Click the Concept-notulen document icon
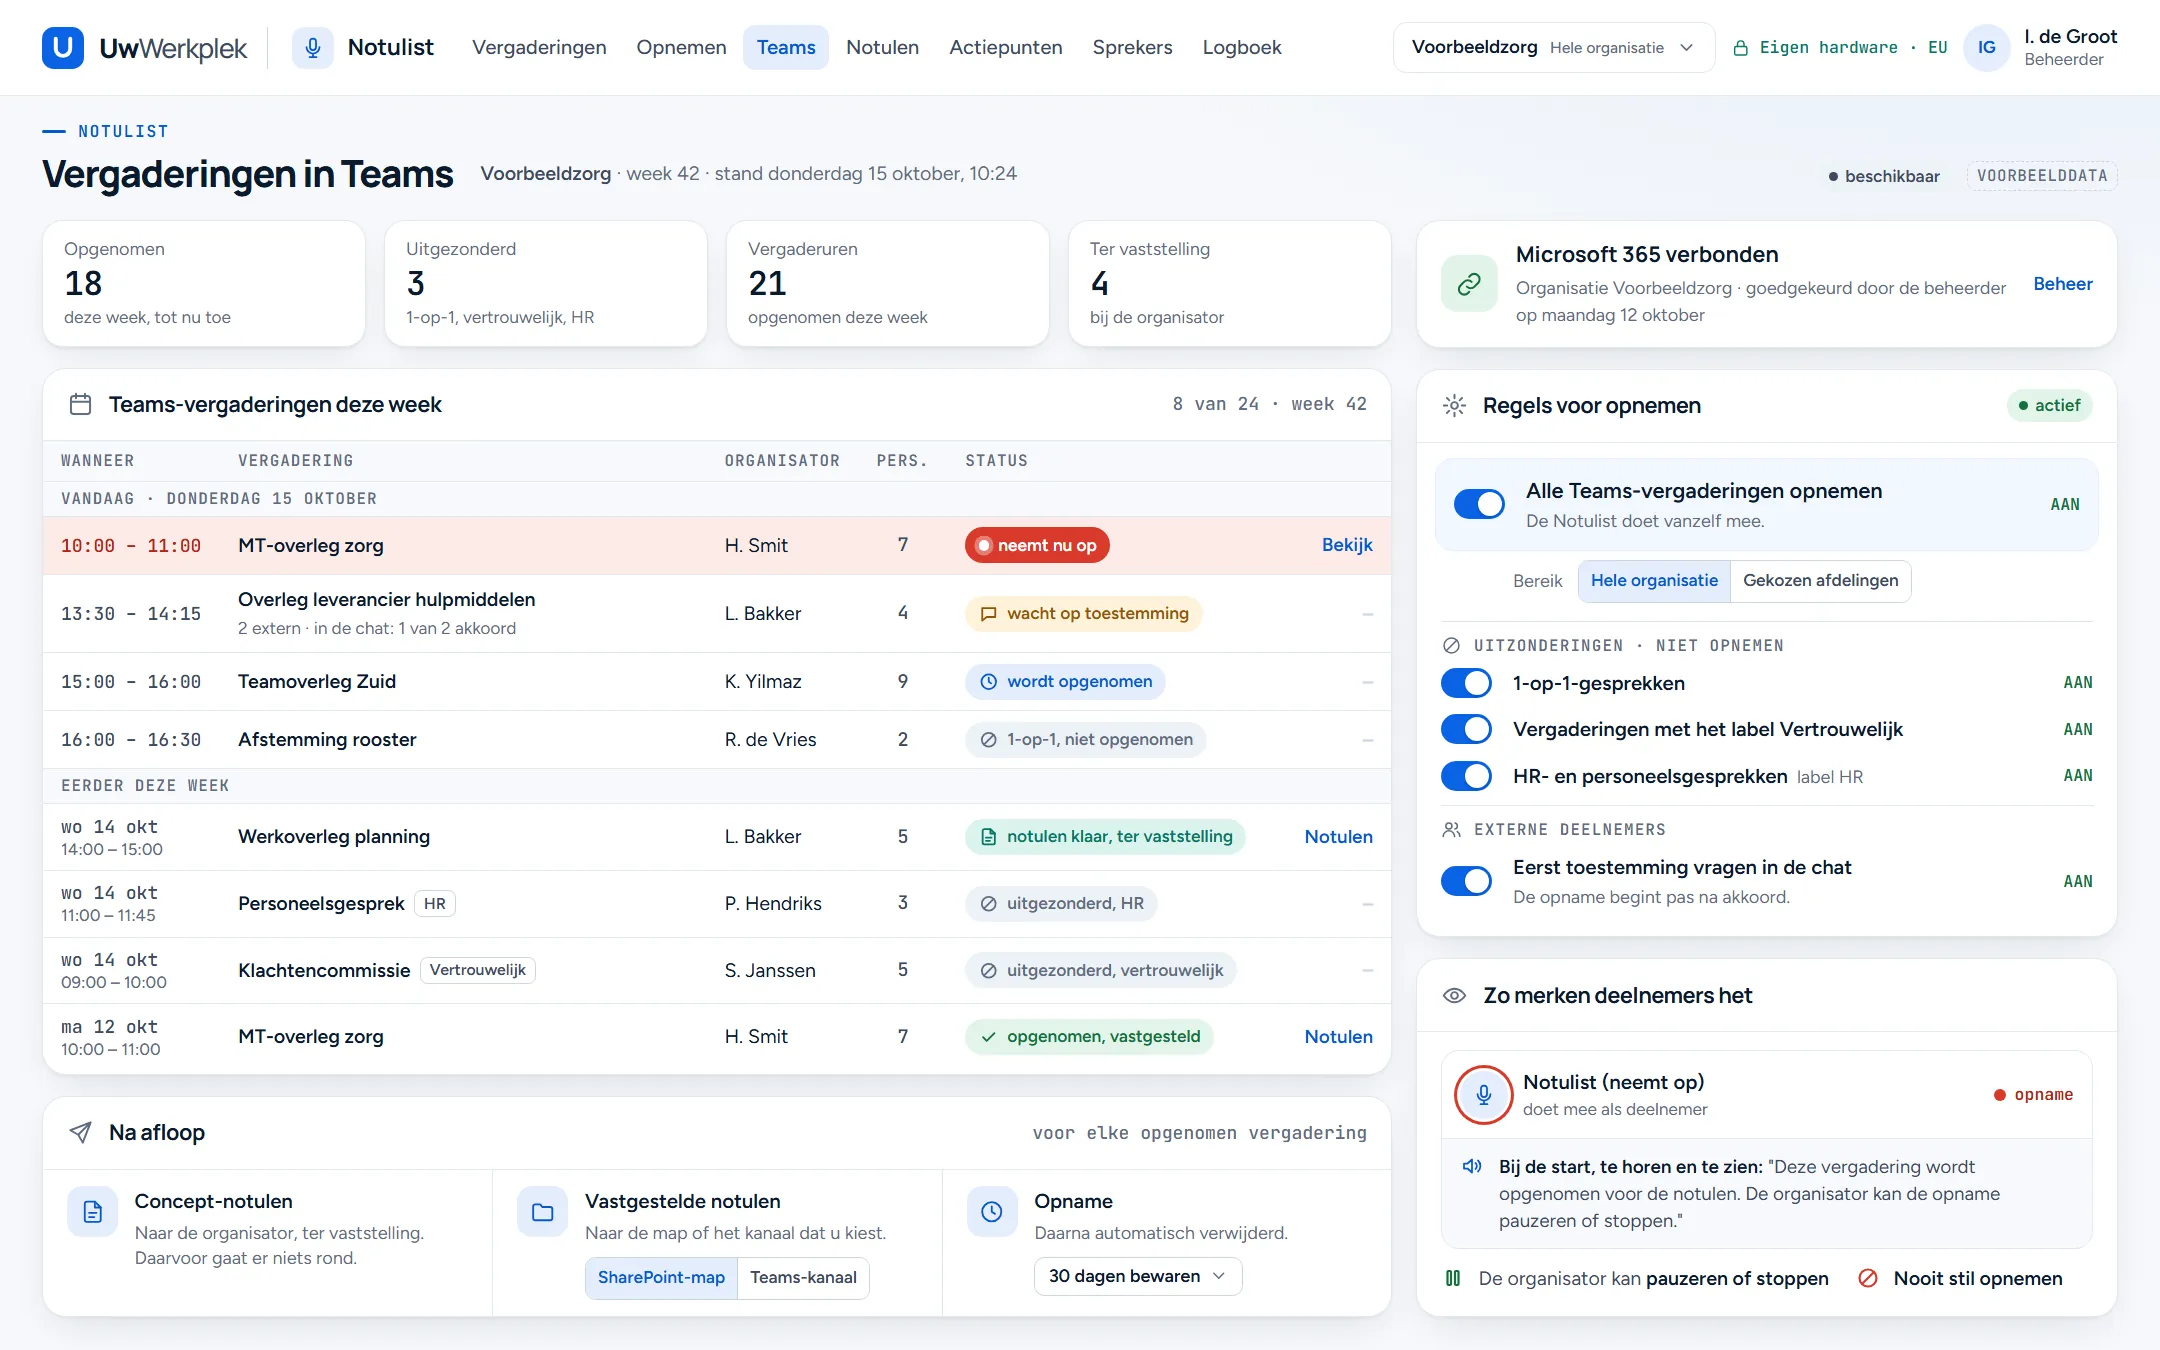Image resolution: width=2160 pixels, height=1350 pixels. [92, 1212]
